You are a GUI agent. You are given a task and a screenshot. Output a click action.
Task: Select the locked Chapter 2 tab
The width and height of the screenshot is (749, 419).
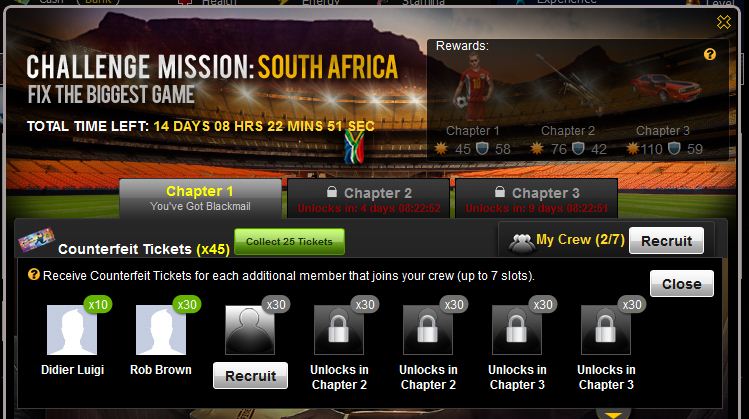click(x=368, y=199)
